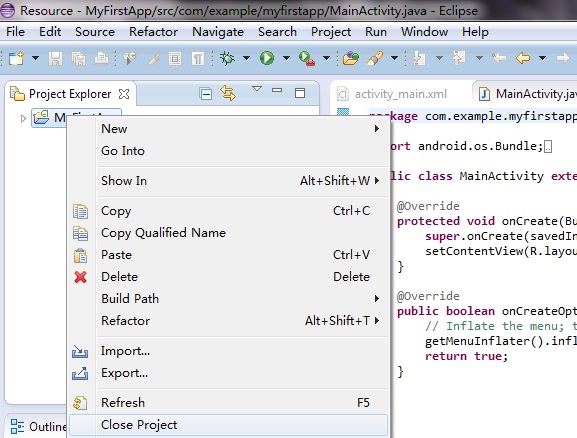
Task: Click the Print toolbar icon
Action: [x=101, y=58]
